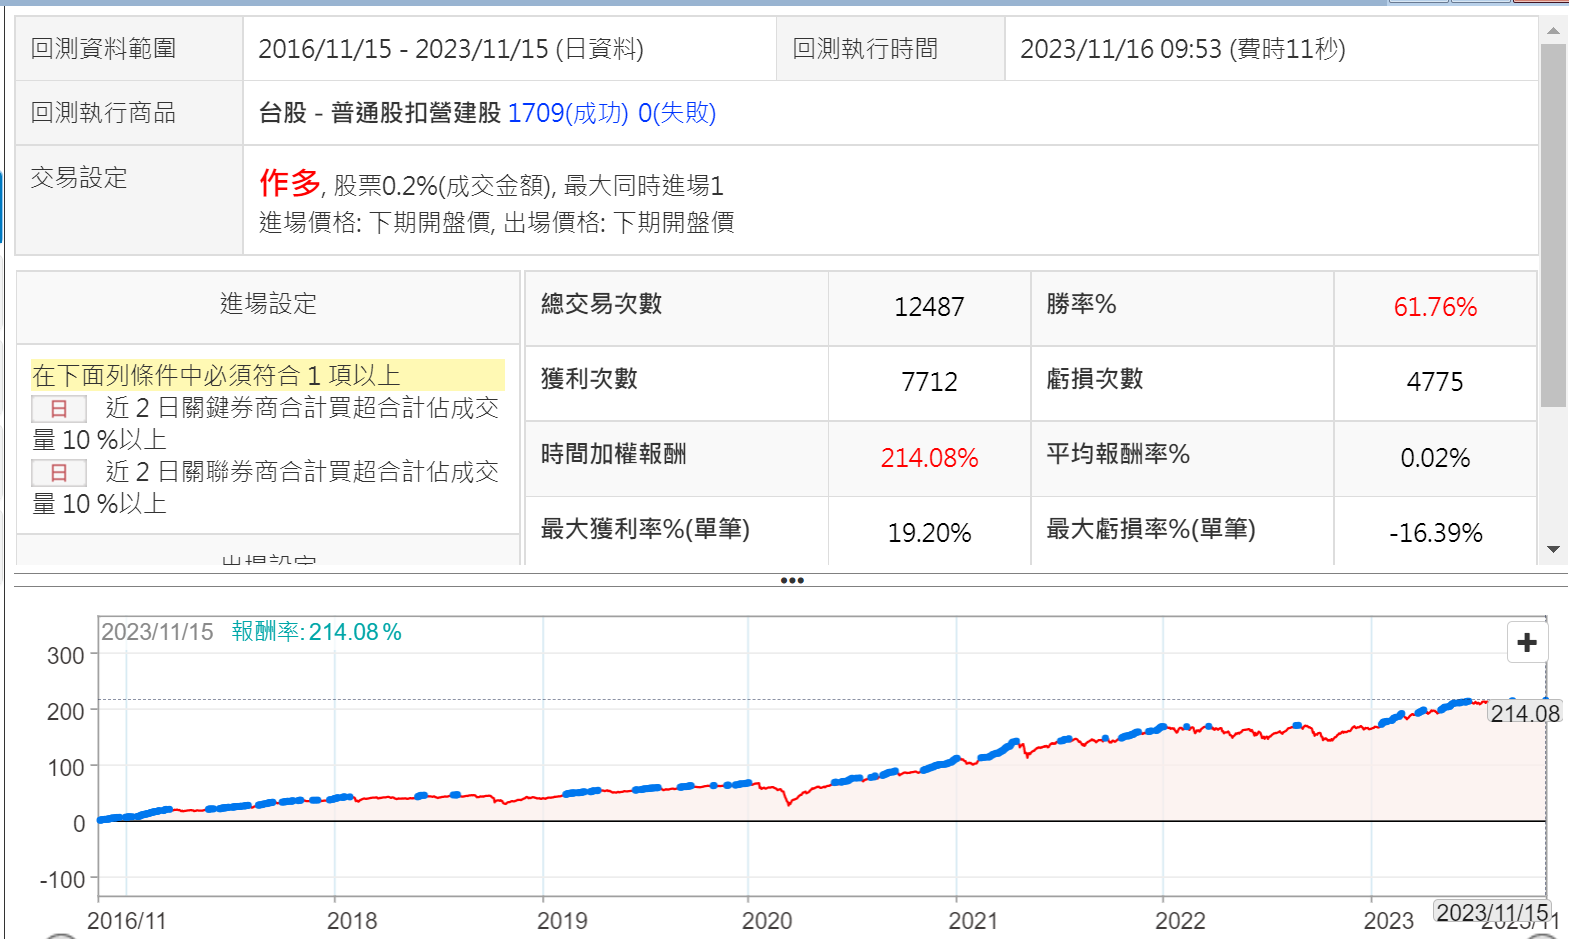
Task: Click the plus button on the chart
Action: (1526, 642)
